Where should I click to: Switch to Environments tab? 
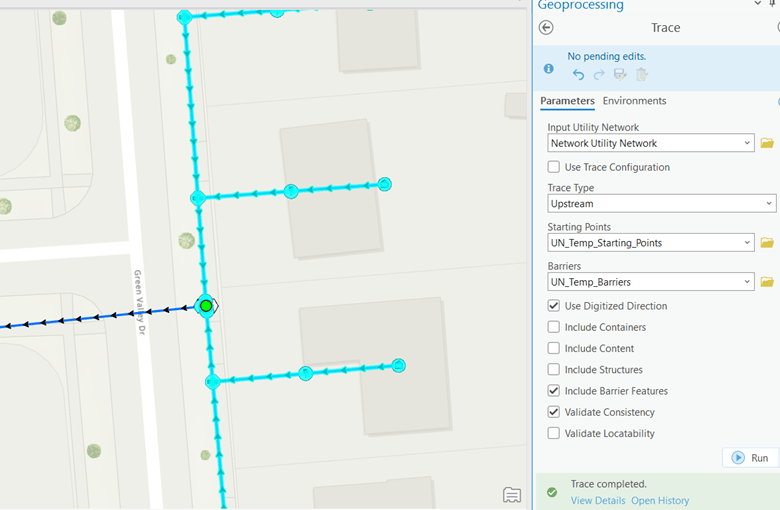pos(634,101)
